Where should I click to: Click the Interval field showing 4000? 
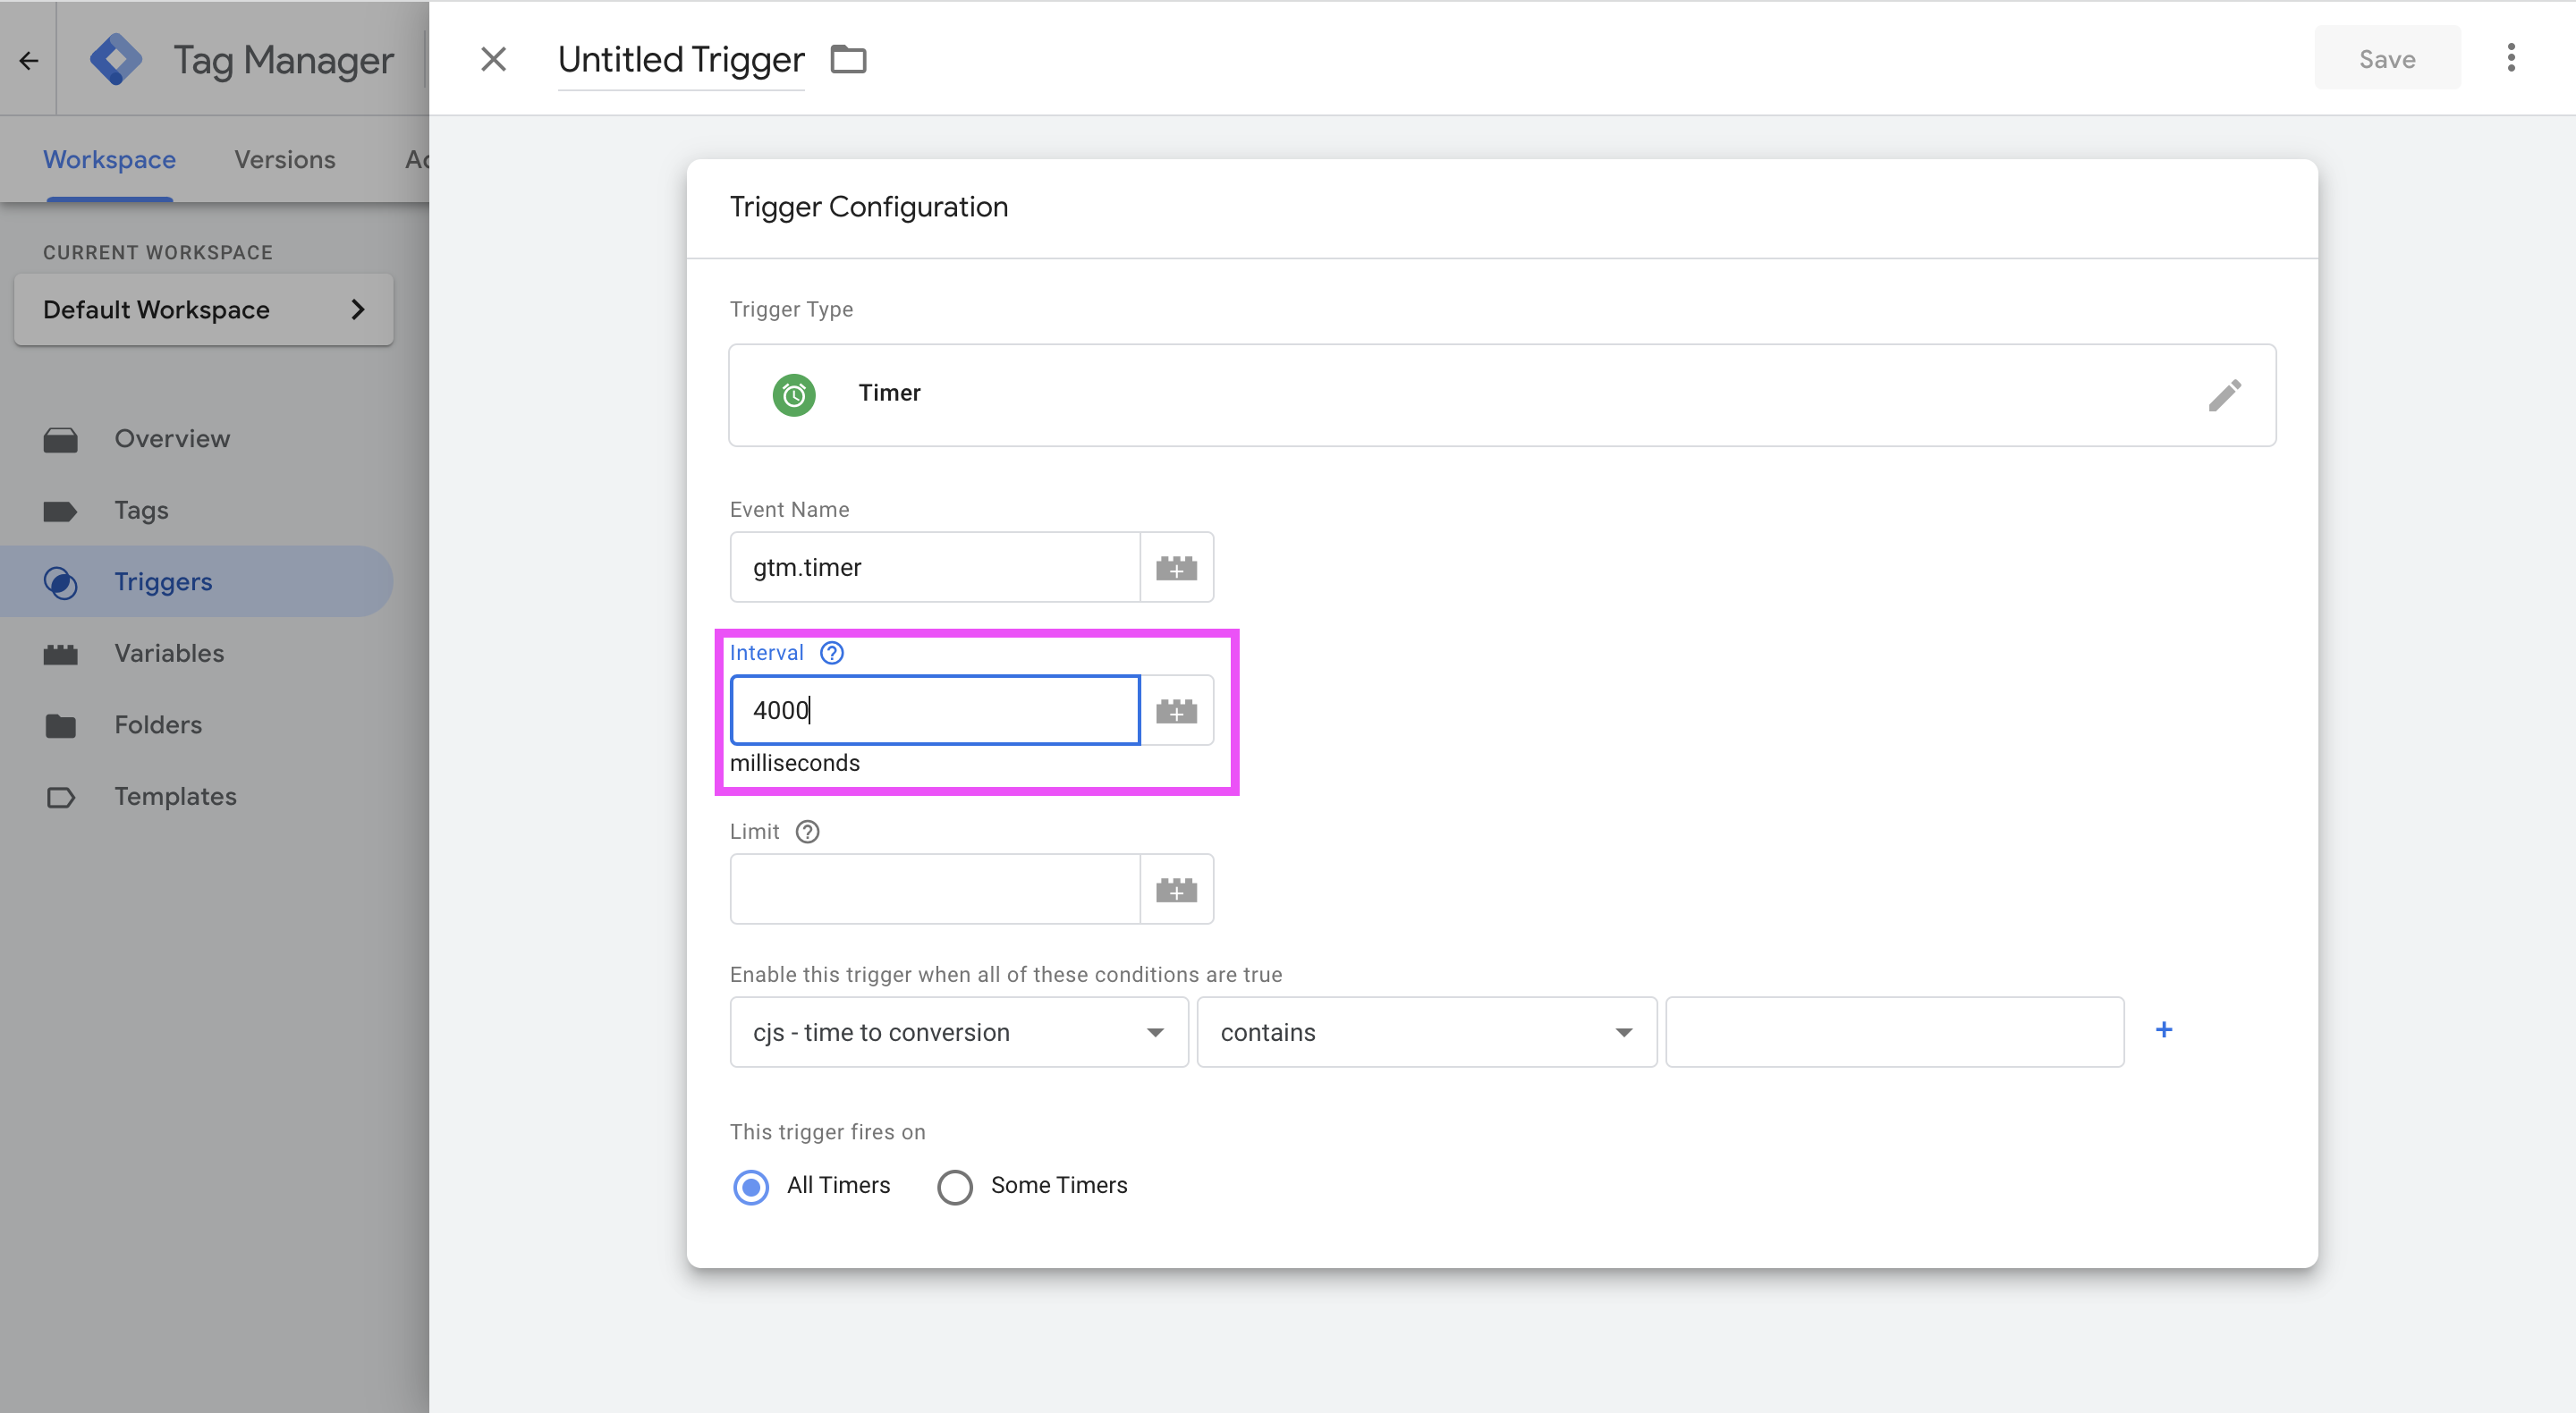935,711
